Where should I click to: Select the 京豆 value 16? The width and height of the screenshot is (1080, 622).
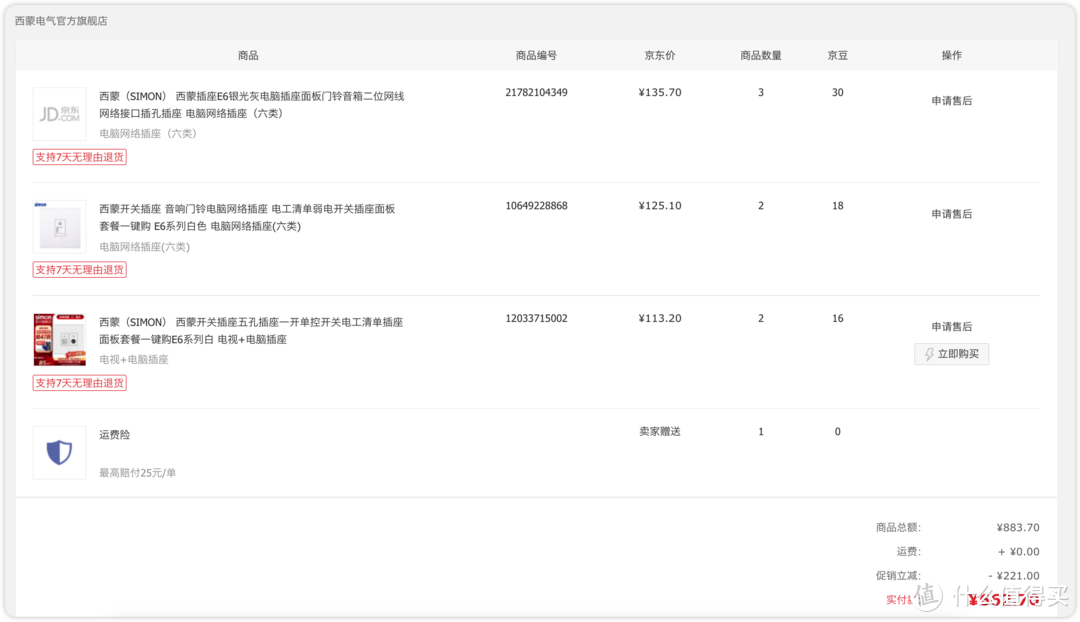(x=838, y=318)
